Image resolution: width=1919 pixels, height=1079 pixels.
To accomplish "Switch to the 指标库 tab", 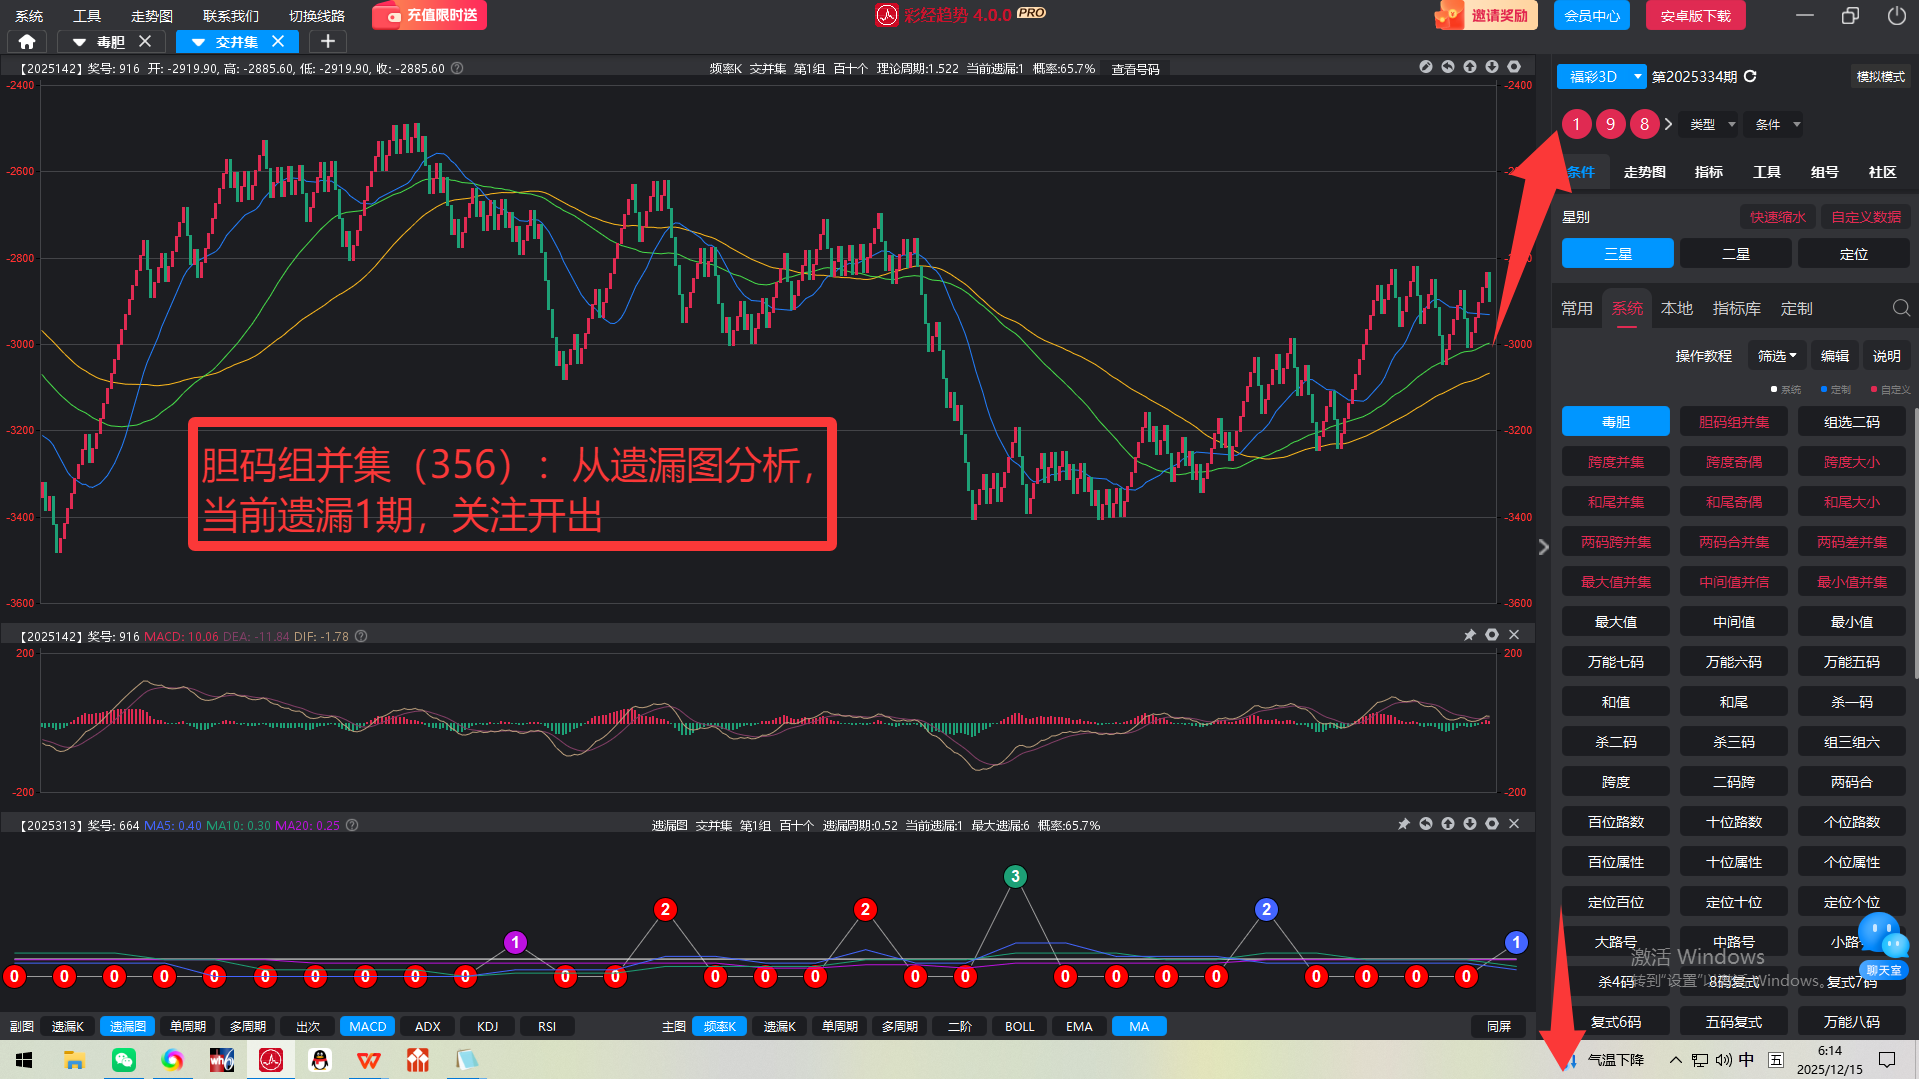I will [1736, 308].
